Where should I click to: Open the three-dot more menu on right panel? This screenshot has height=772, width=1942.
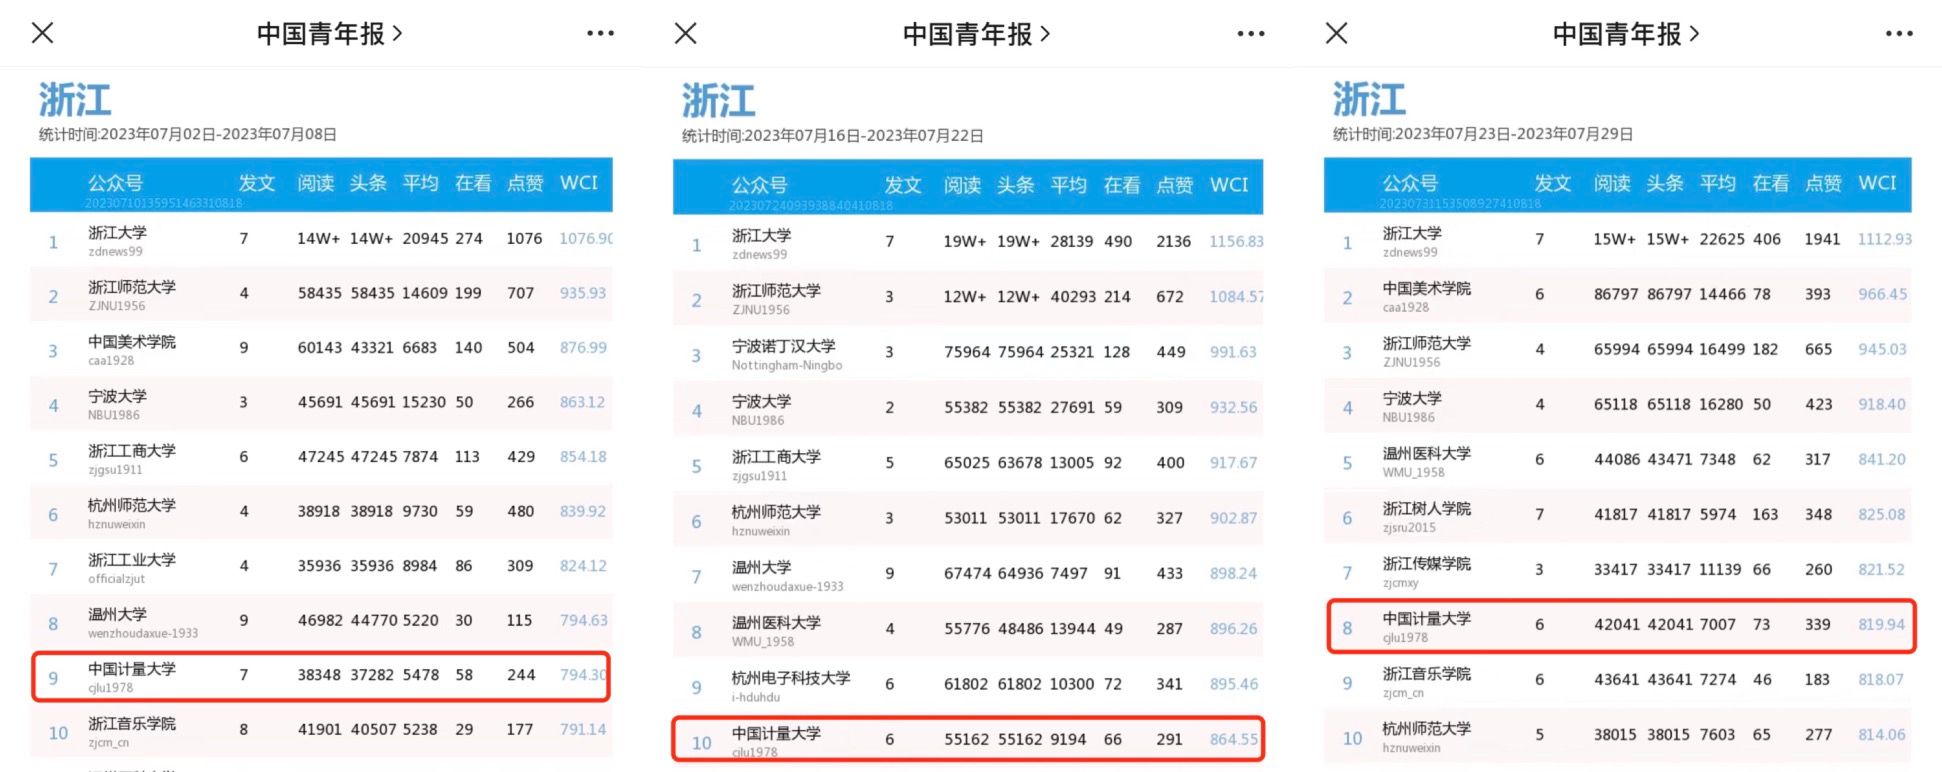pyautogui.click(x=1898, y=33)
